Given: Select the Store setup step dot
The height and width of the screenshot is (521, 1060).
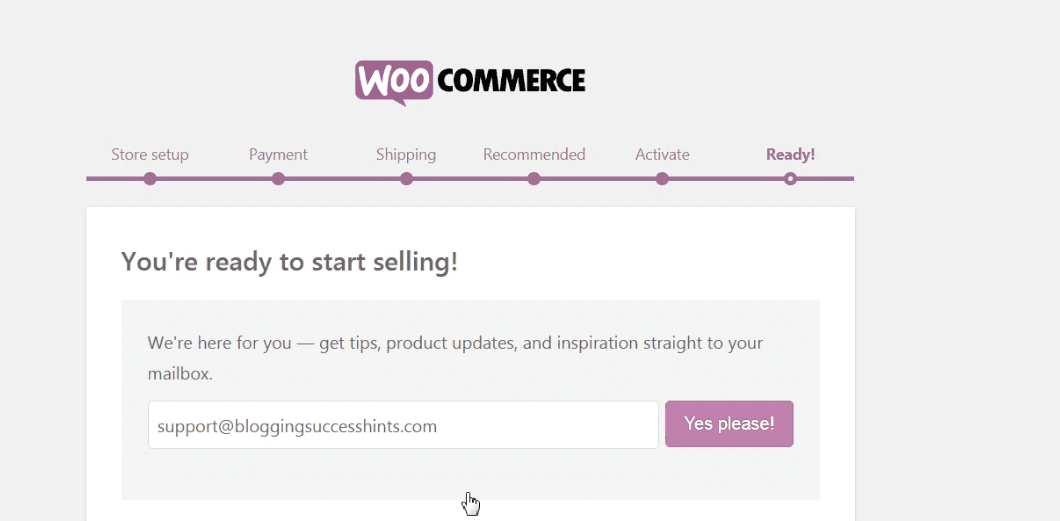Looking at the screenshot, I should [x=150, y=179].
